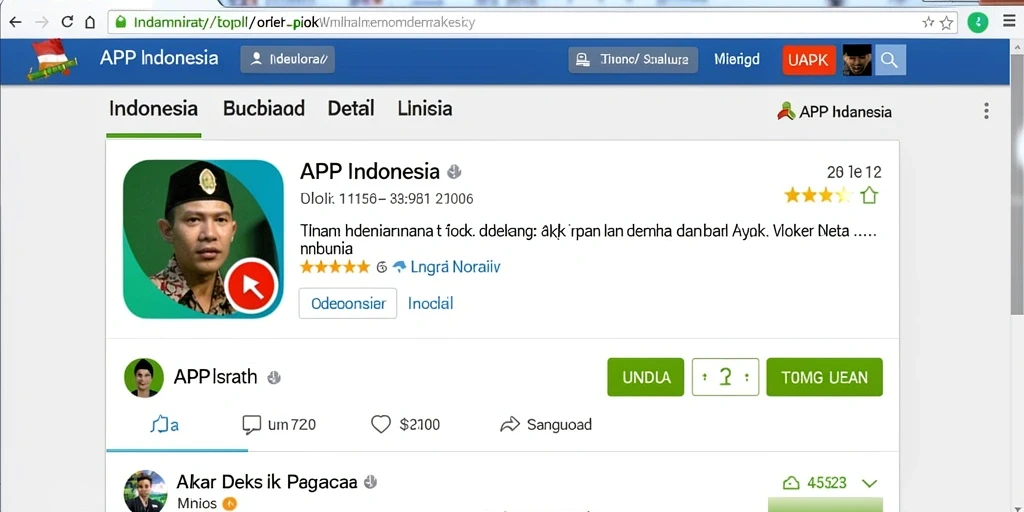Click the badge beside Akar Deks ik Pagacaa

(370, 482)
